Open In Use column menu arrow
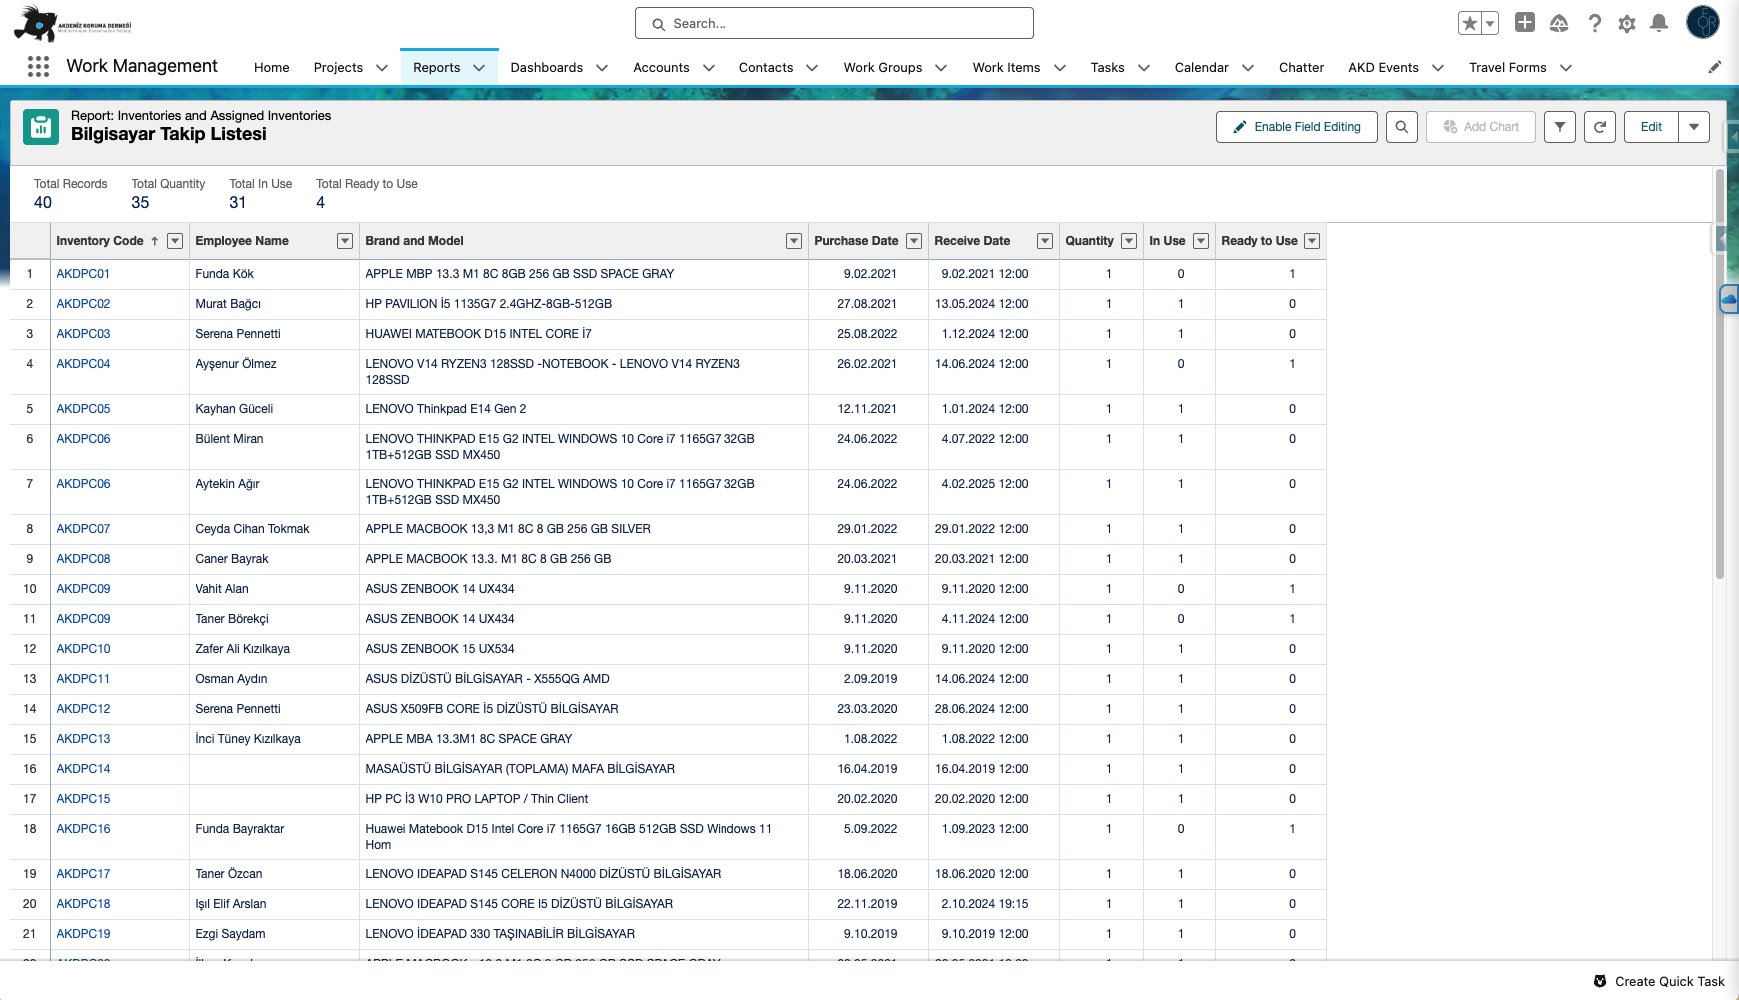This screenshot has height=1000, width=1739. (x=1201, y=241)
